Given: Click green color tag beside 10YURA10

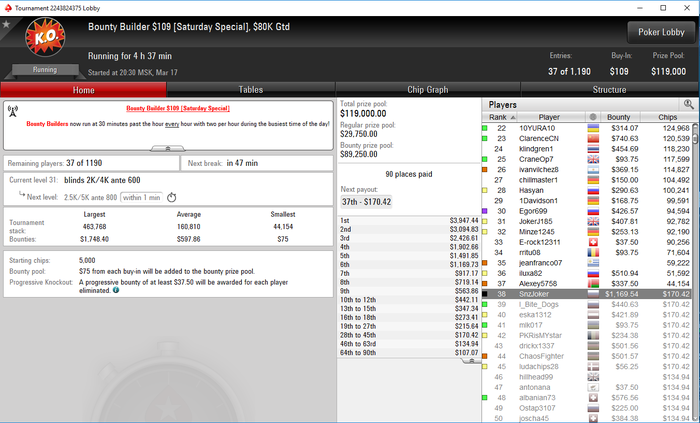Looking at the screenshot, I should (x=485, y=128).
